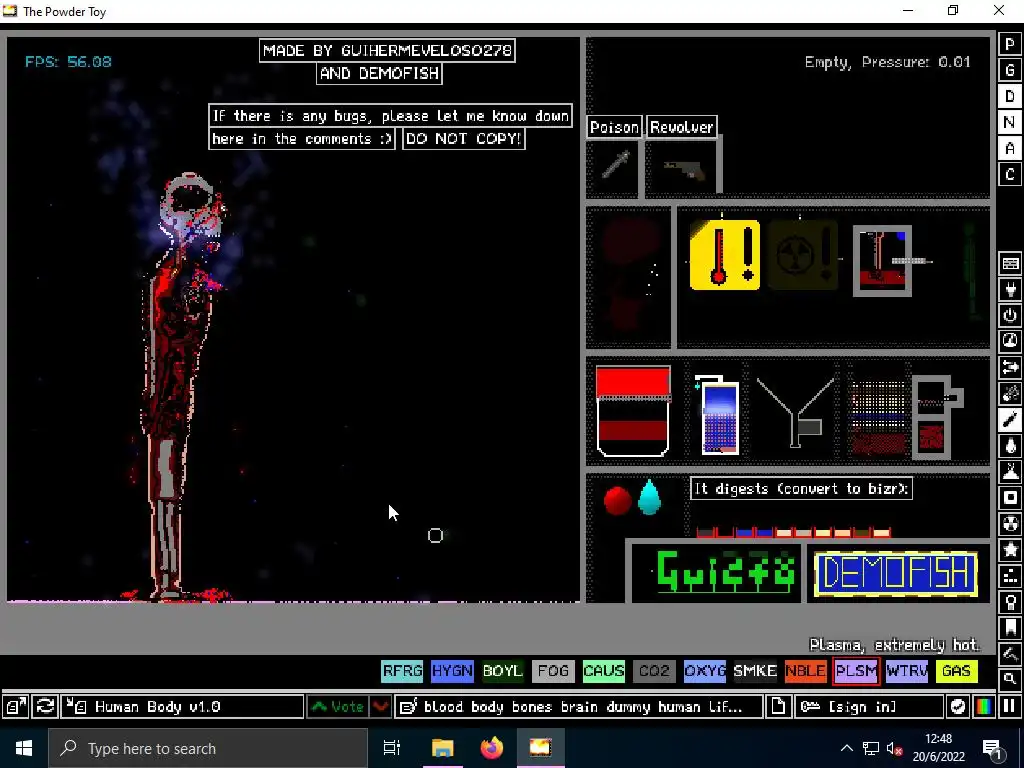Select the SMKE element
Screen dimensions: 1024x768
pos(755,671)
